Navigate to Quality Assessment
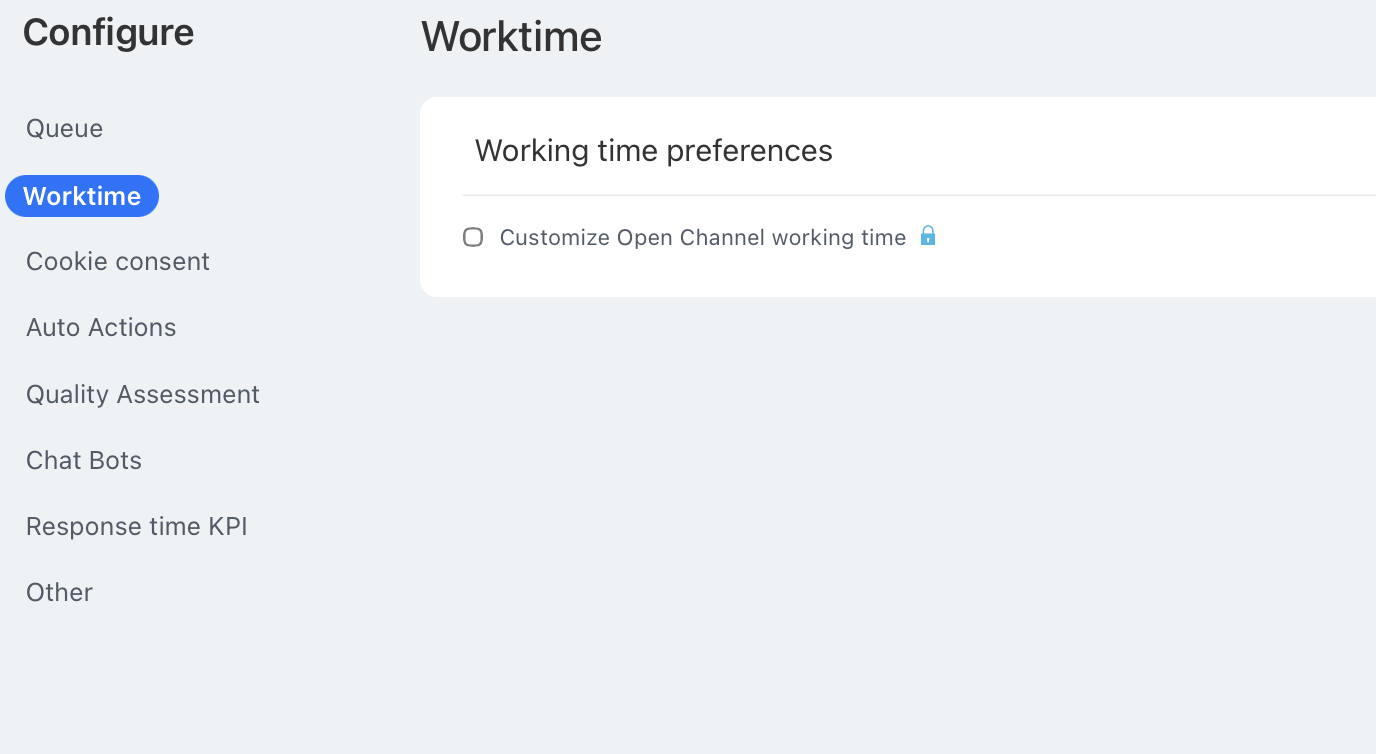 [143, 395]
